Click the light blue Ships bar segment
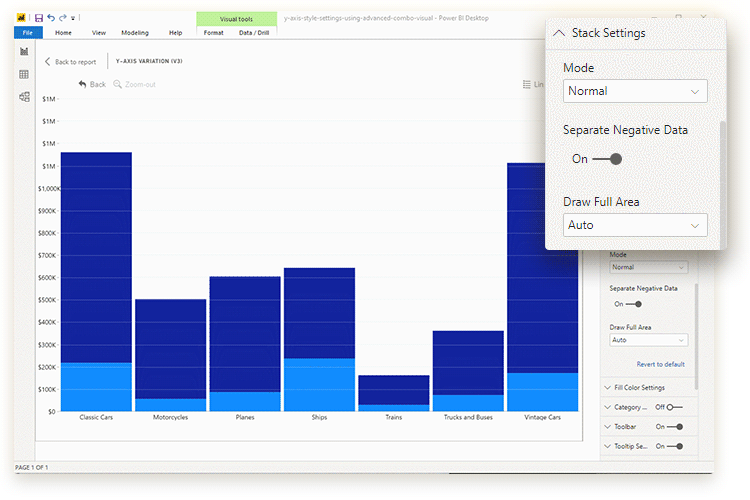This screenshot has height=500, width=750. tap(319, 385)
